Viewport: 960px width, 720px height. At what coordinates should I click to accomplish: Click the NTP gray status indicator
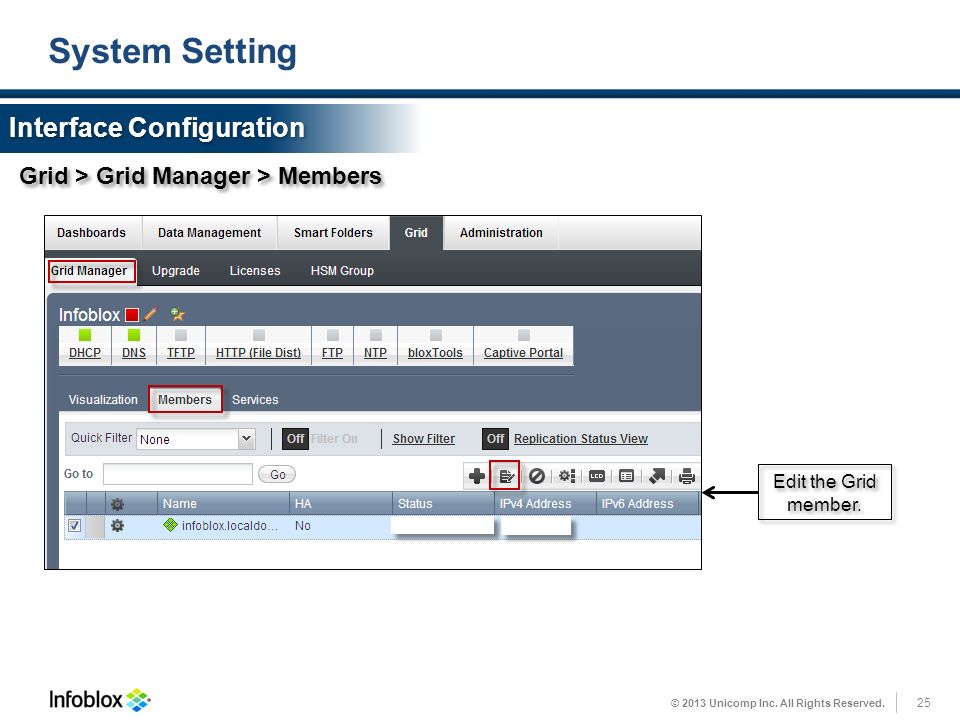(x=376, y=335)
